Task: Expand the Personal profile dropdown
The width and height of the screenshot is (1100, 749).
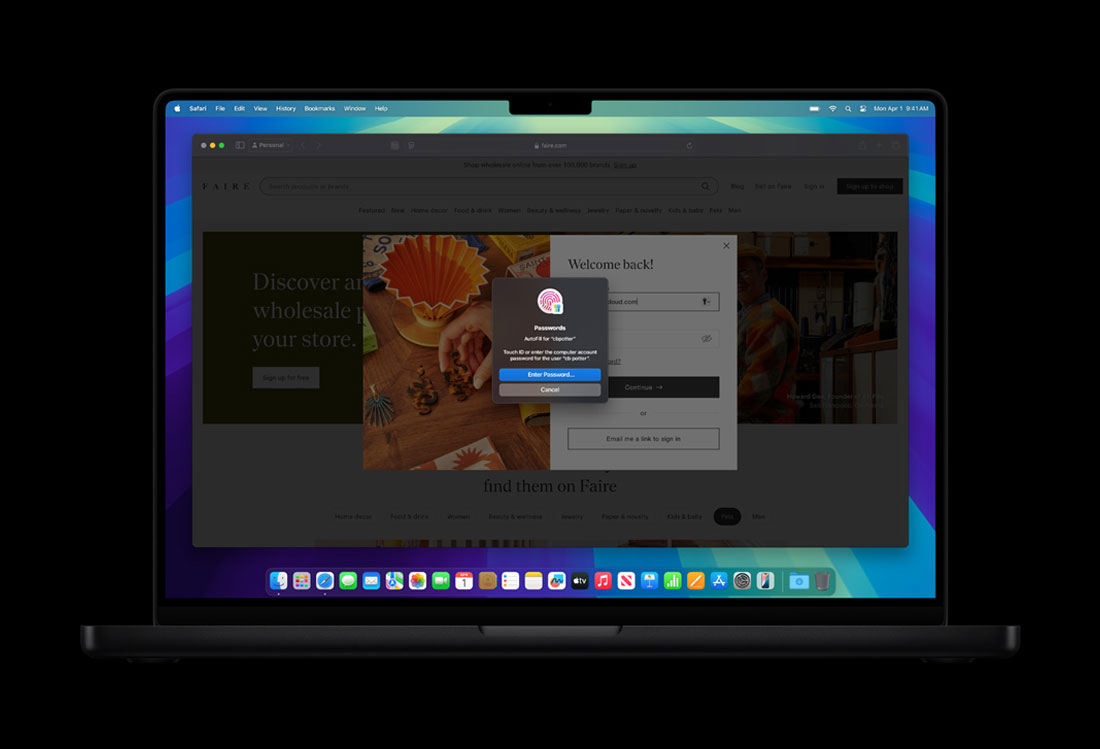Action: (269, 145)
